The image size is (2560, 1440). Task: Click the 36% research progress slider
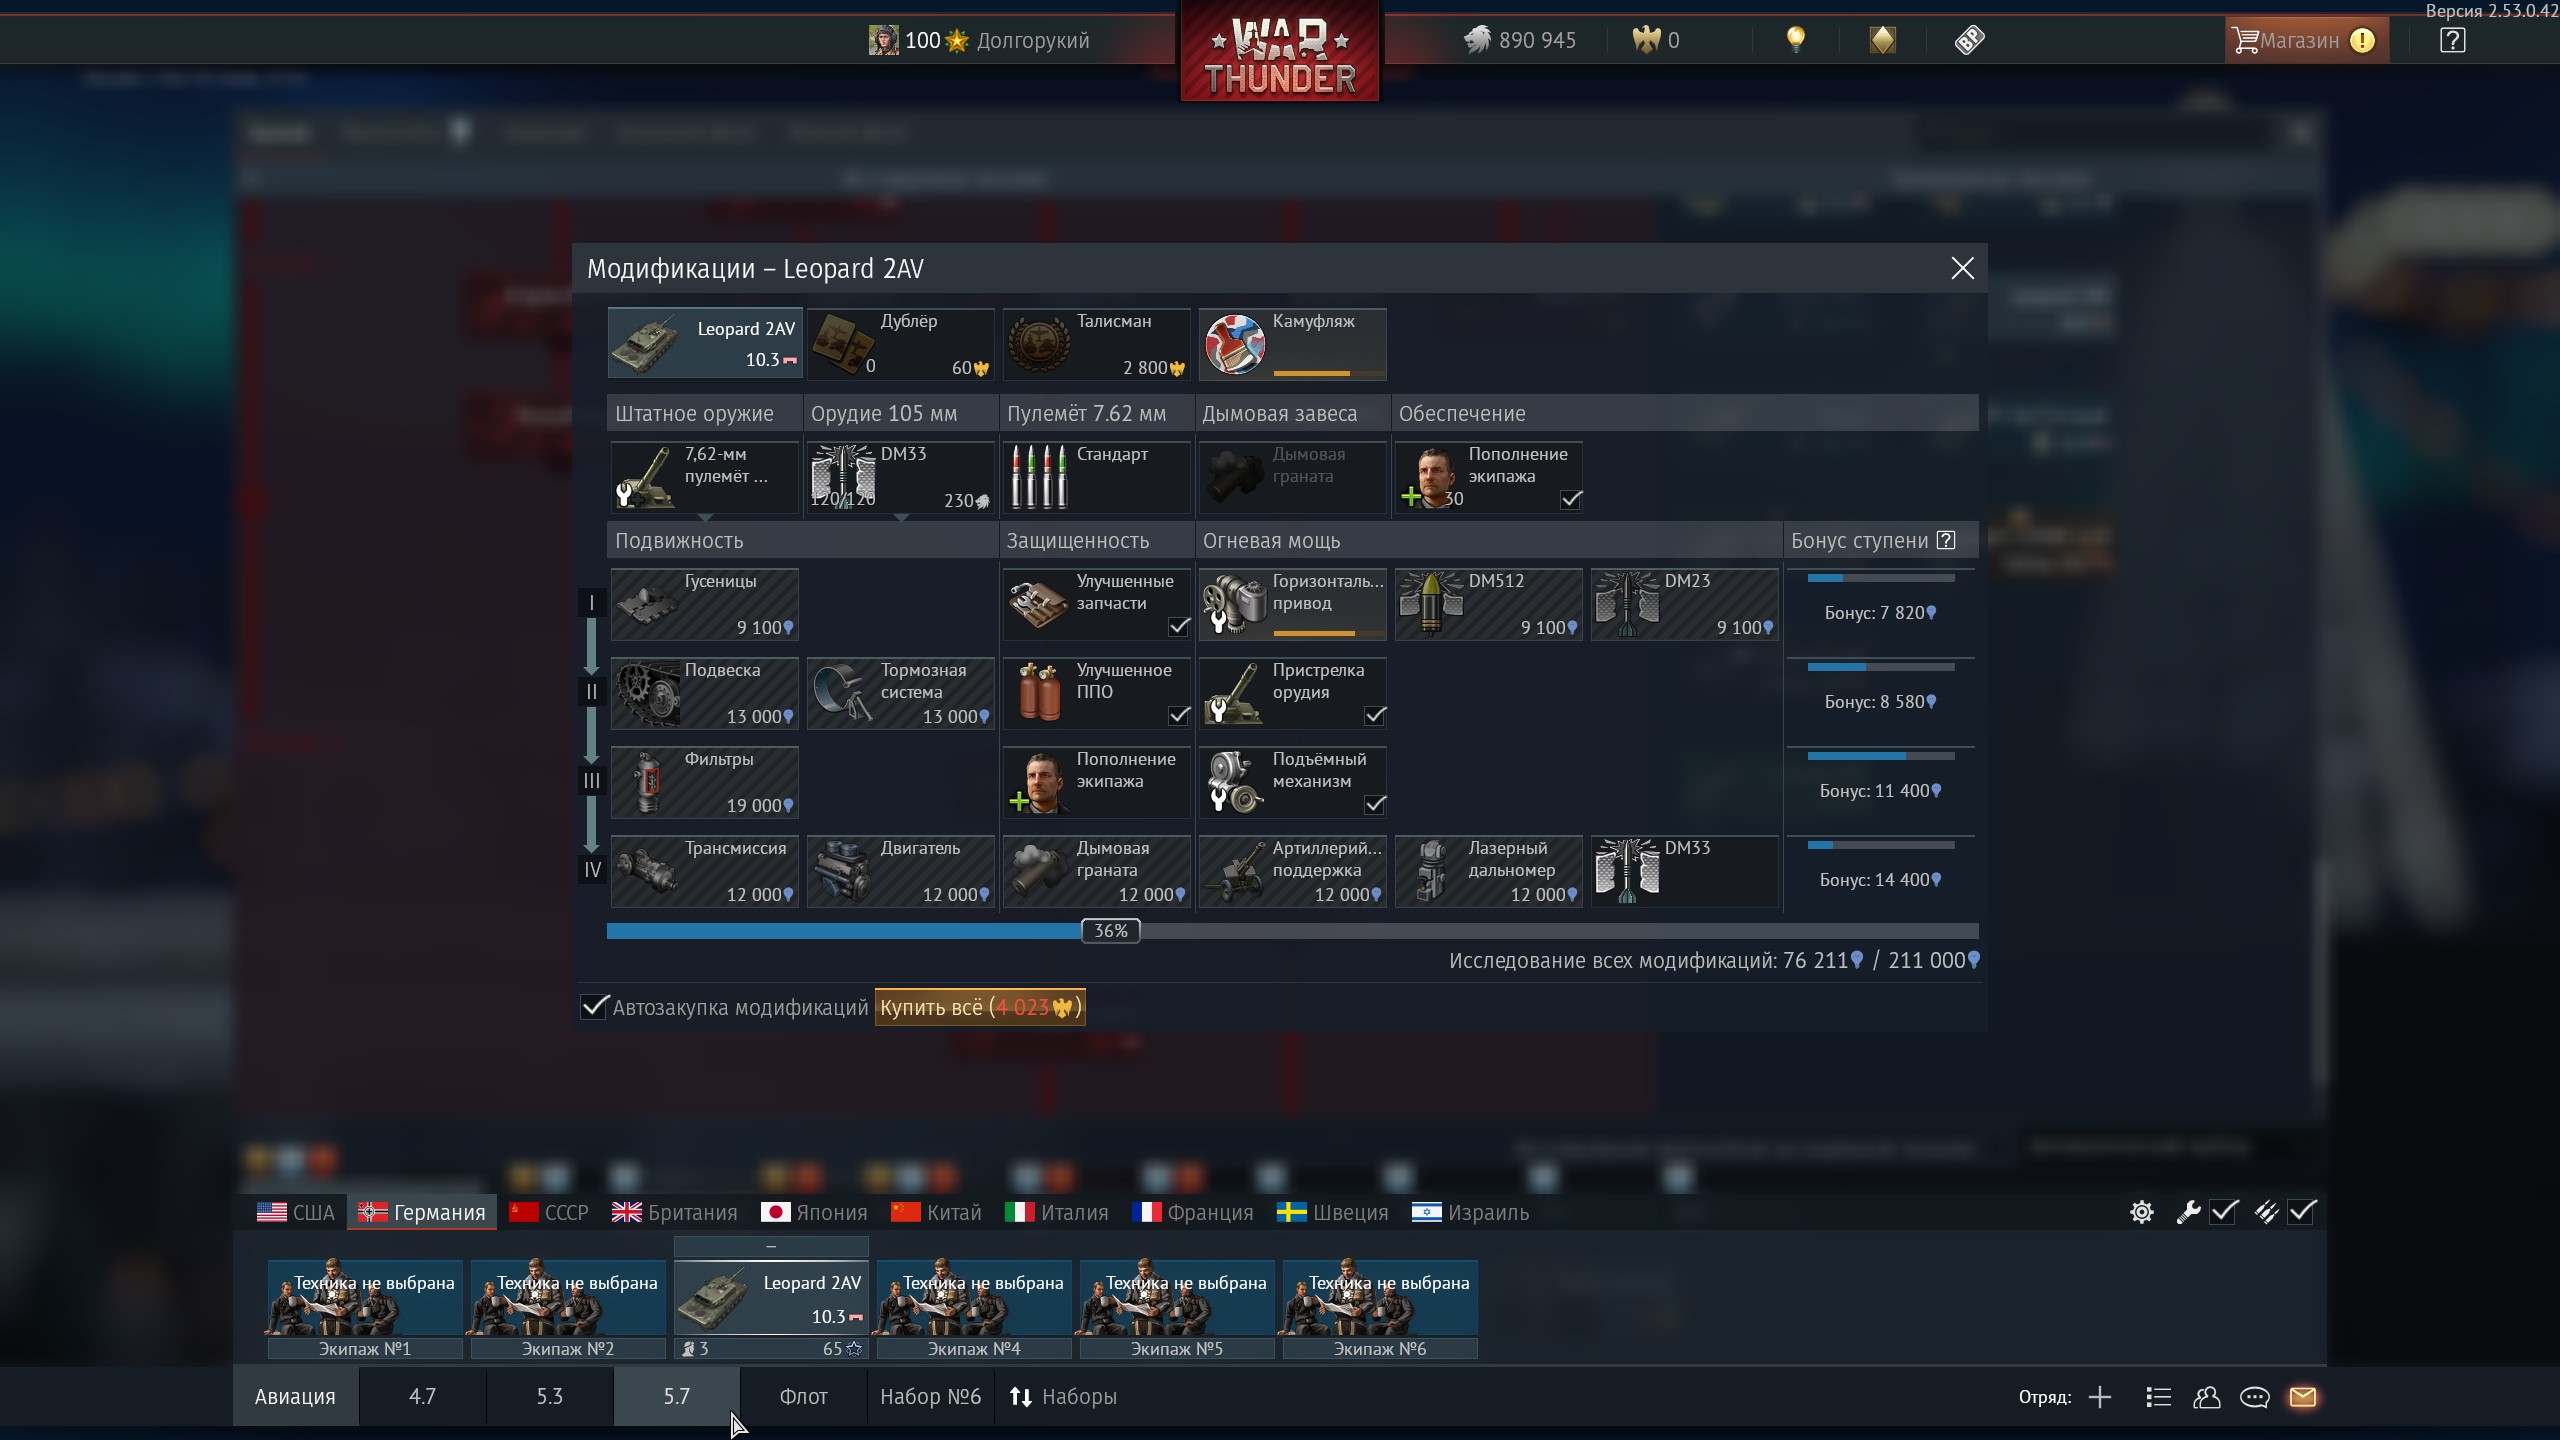tap(1110, 931)
